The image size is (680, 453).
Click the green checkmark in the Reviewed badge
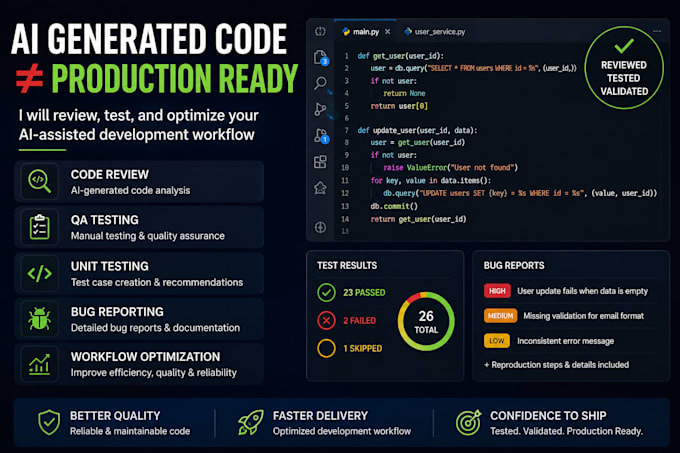click(624, 45)
